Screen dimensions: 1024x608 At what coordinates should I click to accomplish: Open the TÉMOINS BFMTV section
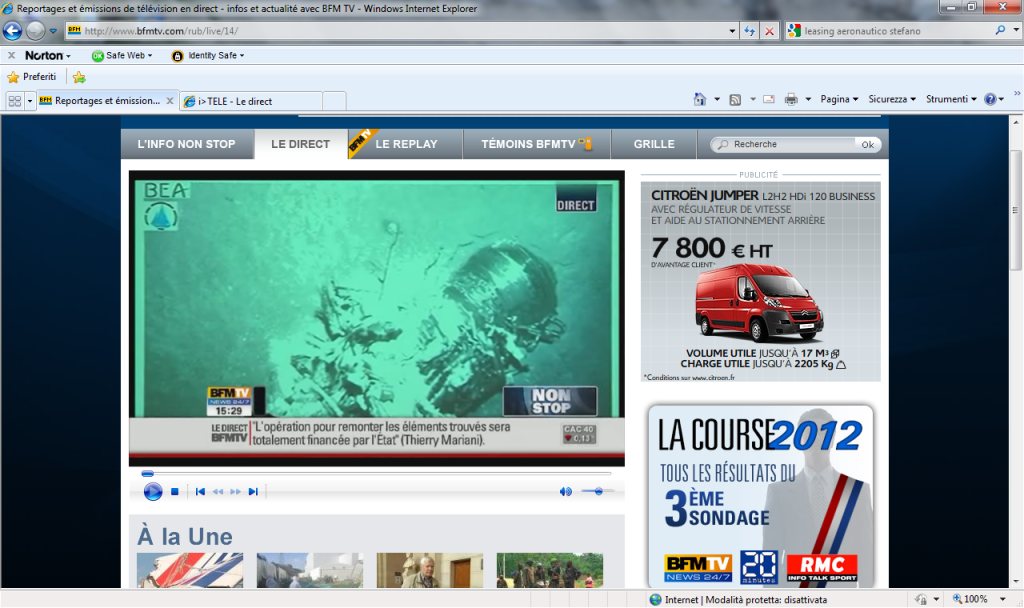coord(536,144)
